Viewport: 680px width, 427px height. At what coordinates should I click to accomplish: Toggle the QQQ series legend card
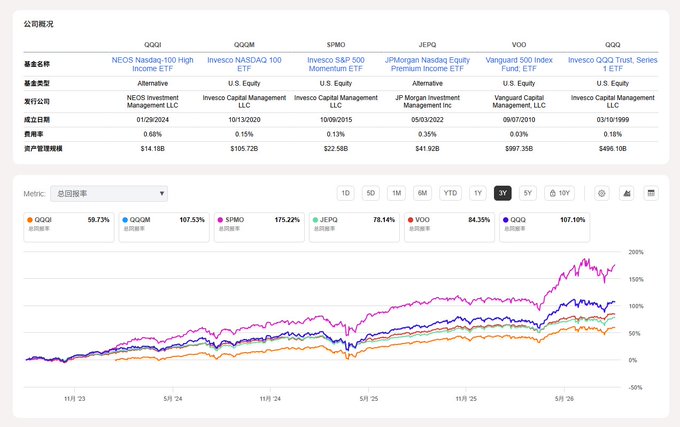(x=545, y=227)
